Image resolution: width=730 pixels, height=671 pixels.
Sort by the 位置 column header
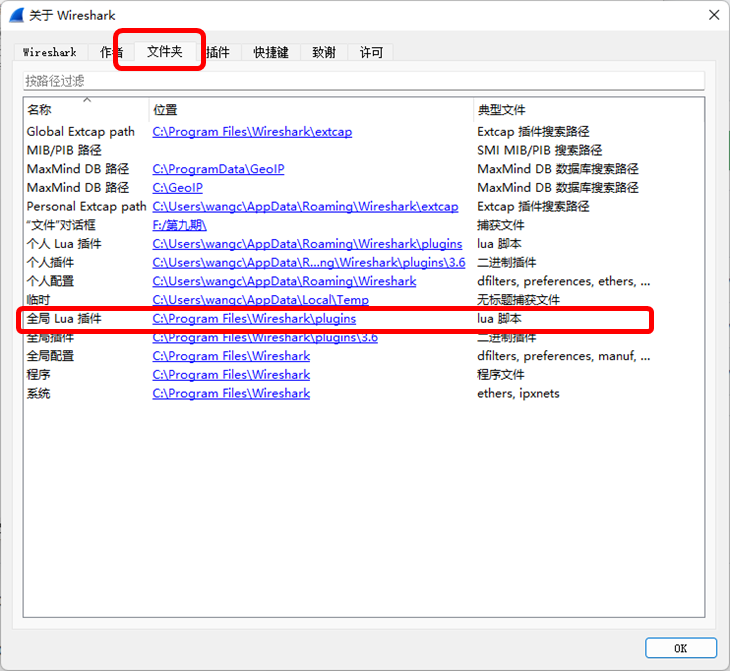311,110
